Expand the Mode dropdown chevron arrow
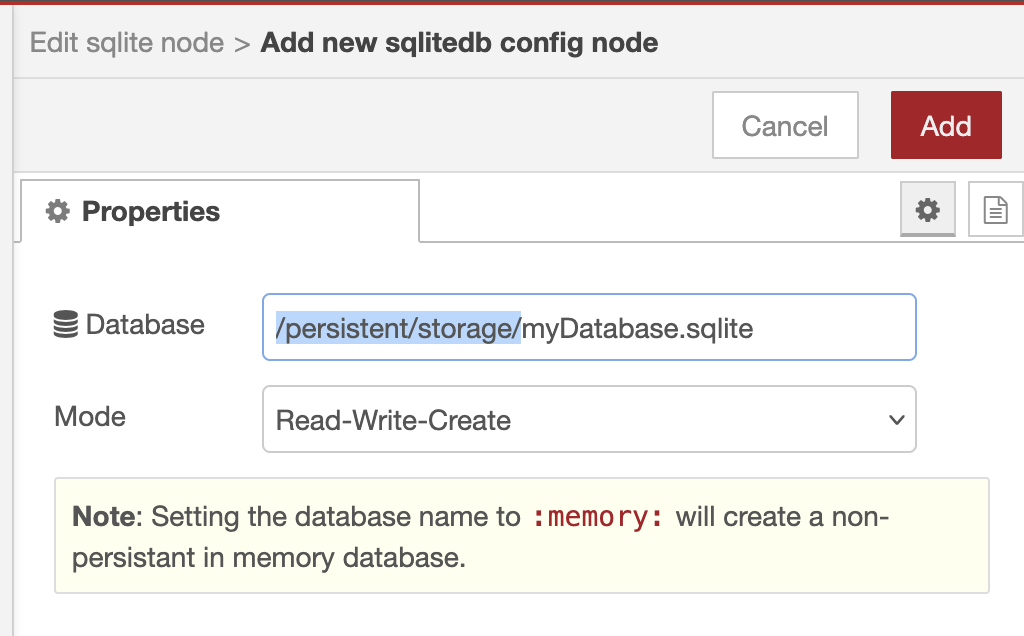Screen dimensions: 1024x636 pyautogui.click(x=896, y=420)
